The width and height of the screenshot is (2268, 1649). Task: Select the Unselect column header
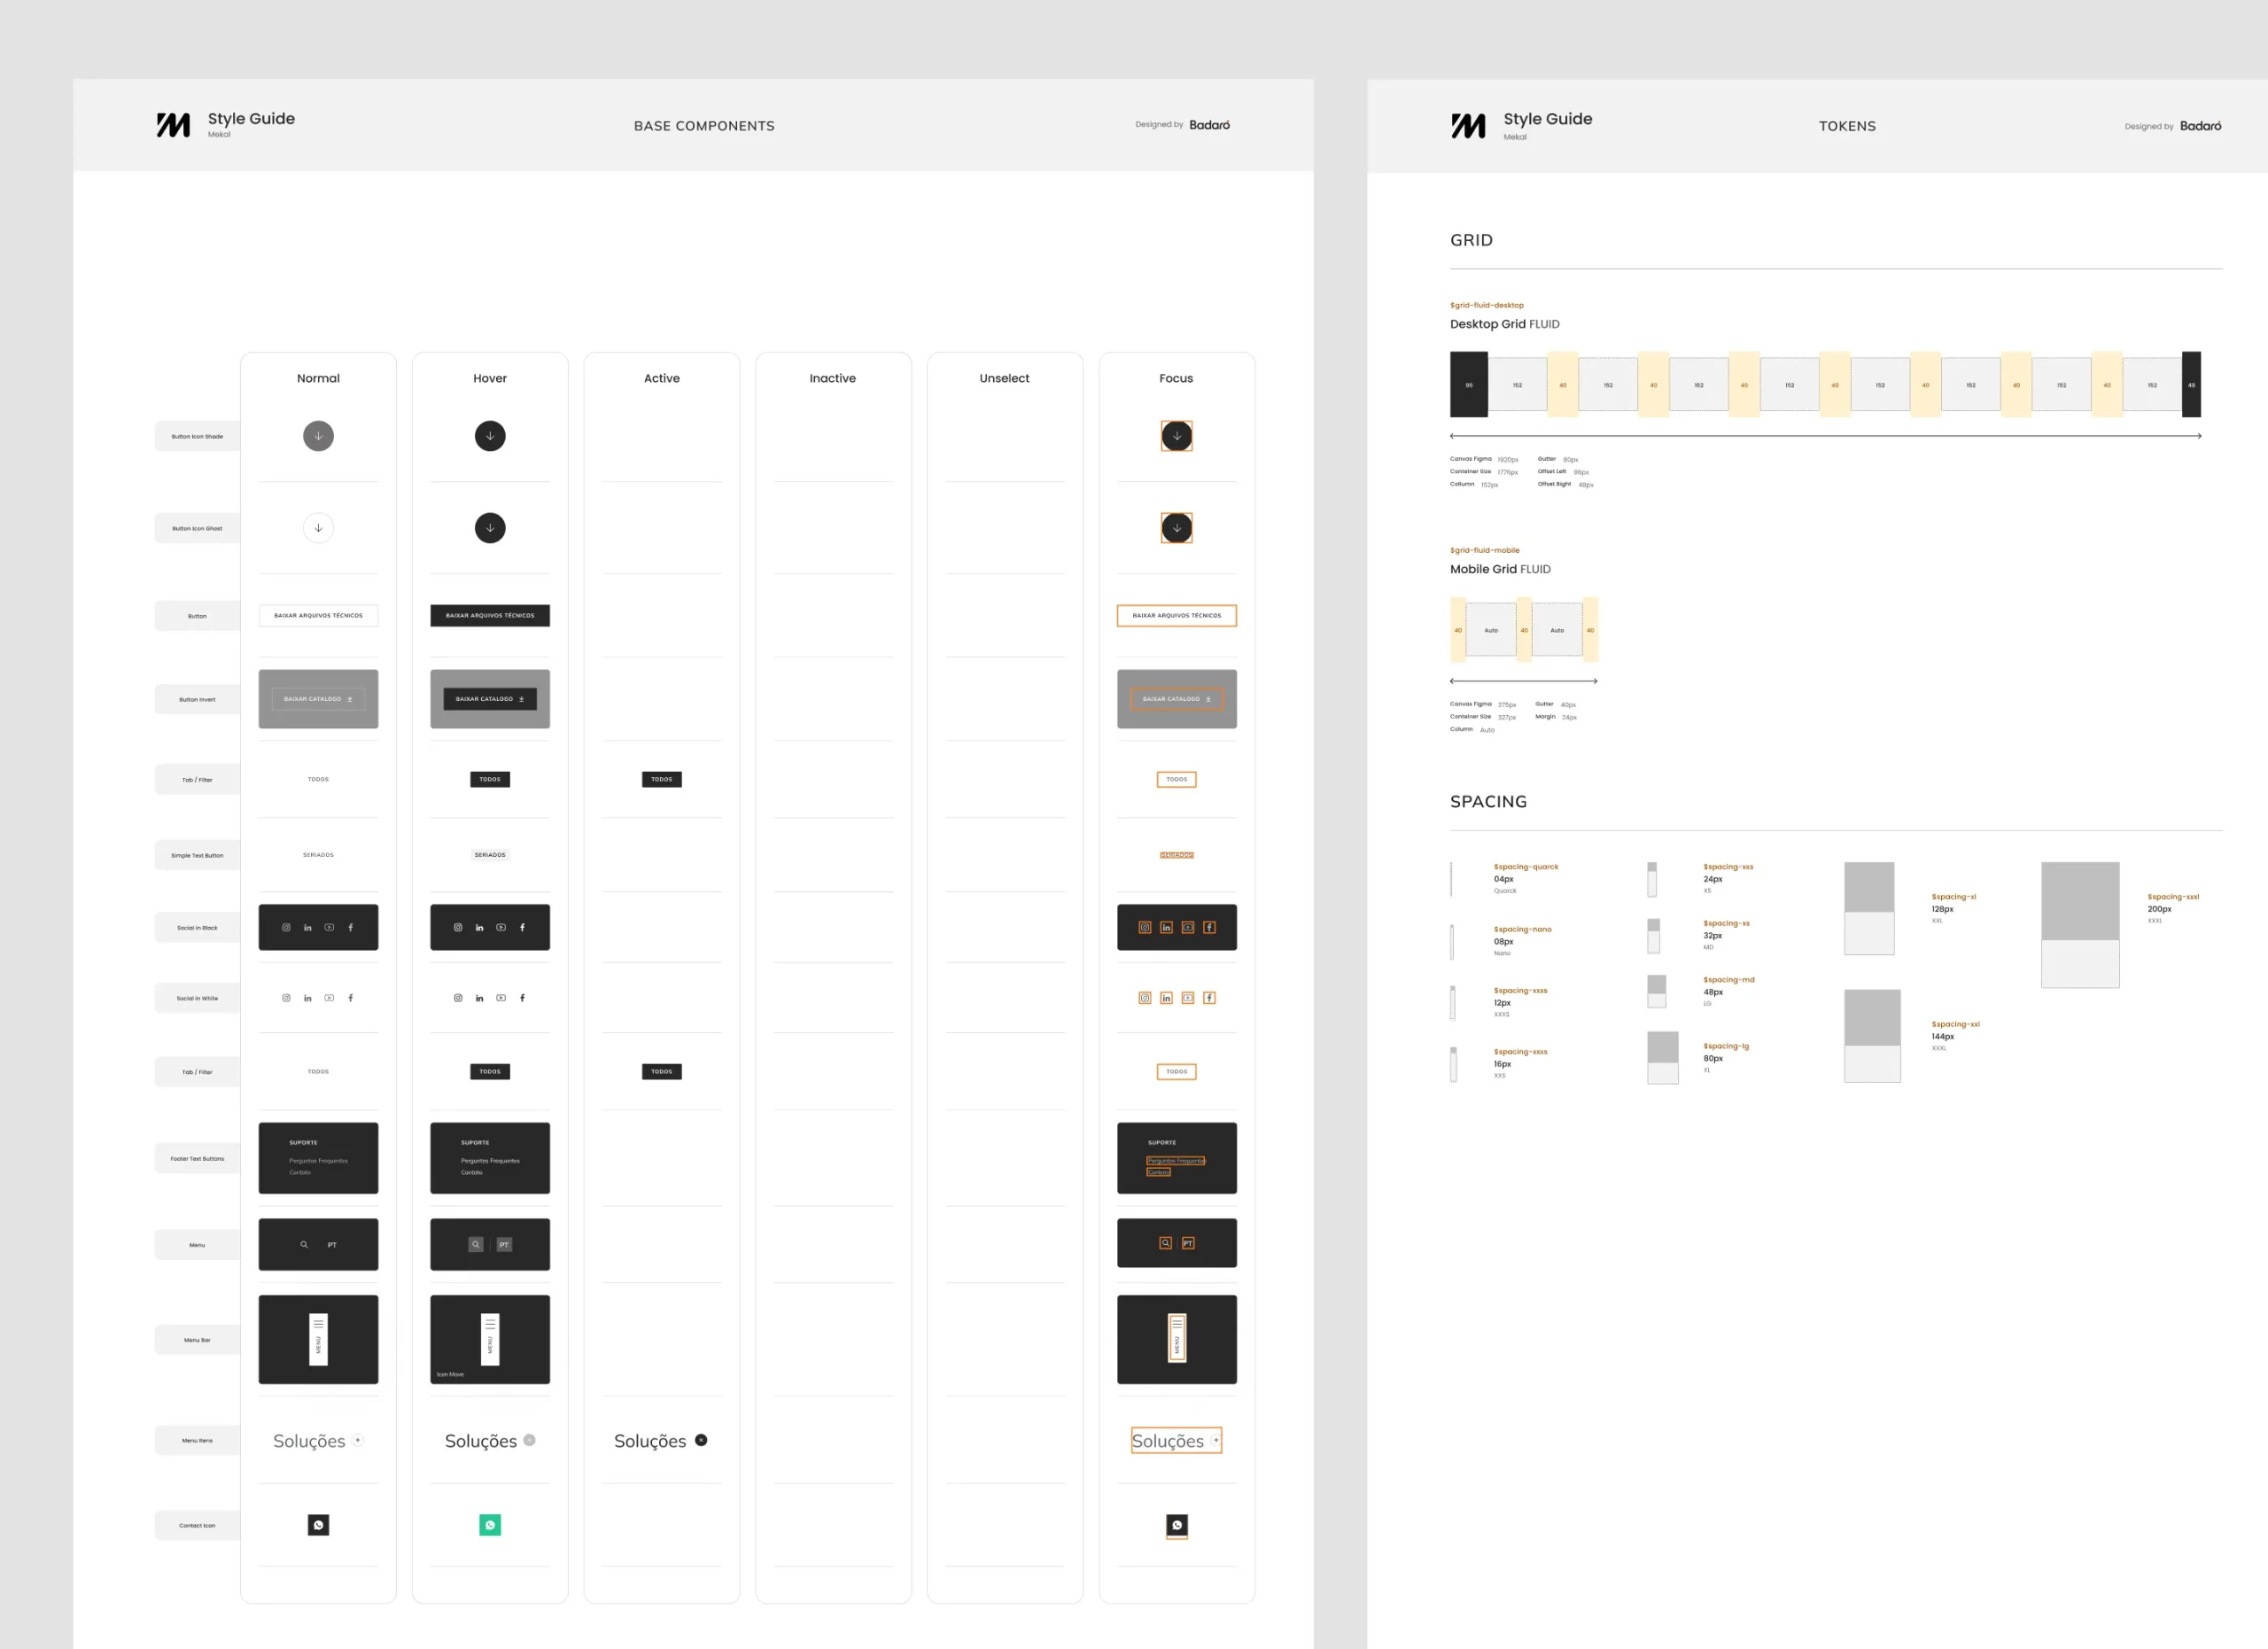1004,378
